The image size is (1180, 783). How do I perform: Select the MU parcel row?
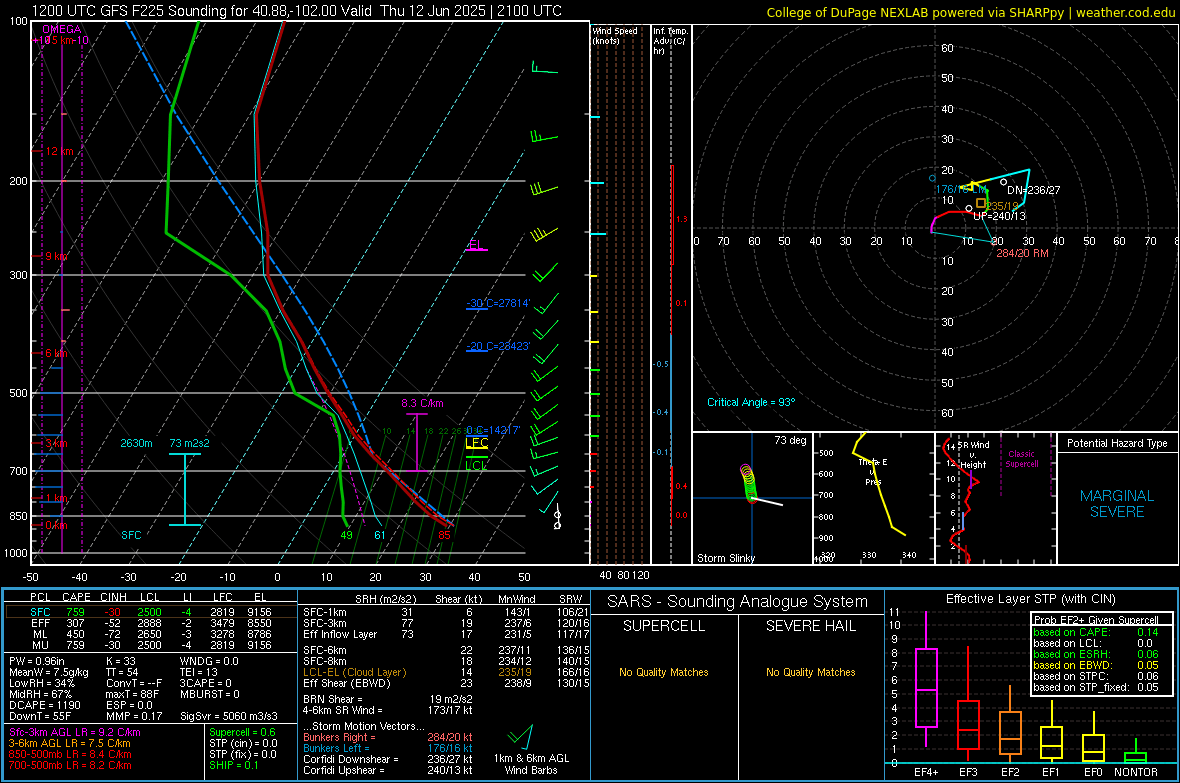click(x=151, y=645)
